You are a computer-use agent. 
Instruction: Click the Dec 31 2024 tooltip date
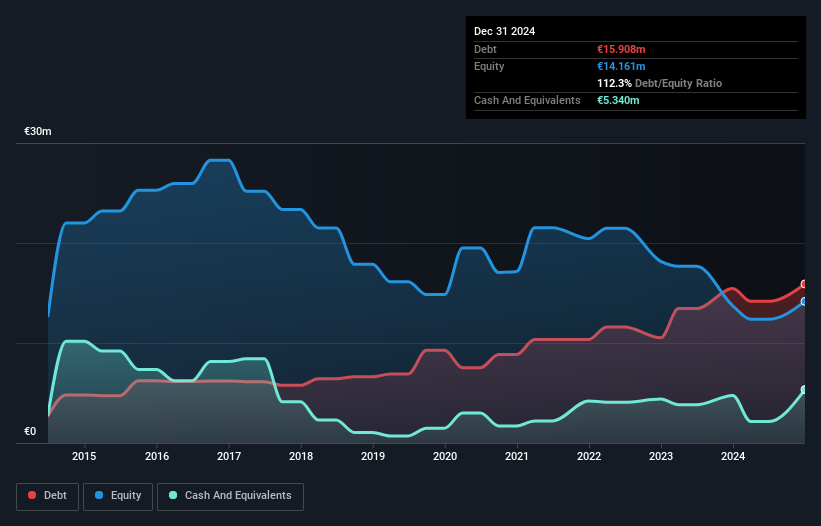pos(505,31)
